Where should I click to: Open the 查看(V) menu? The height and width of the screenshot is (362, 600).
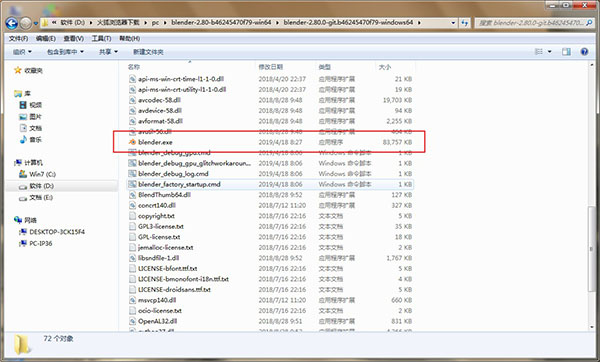[73, 39]
